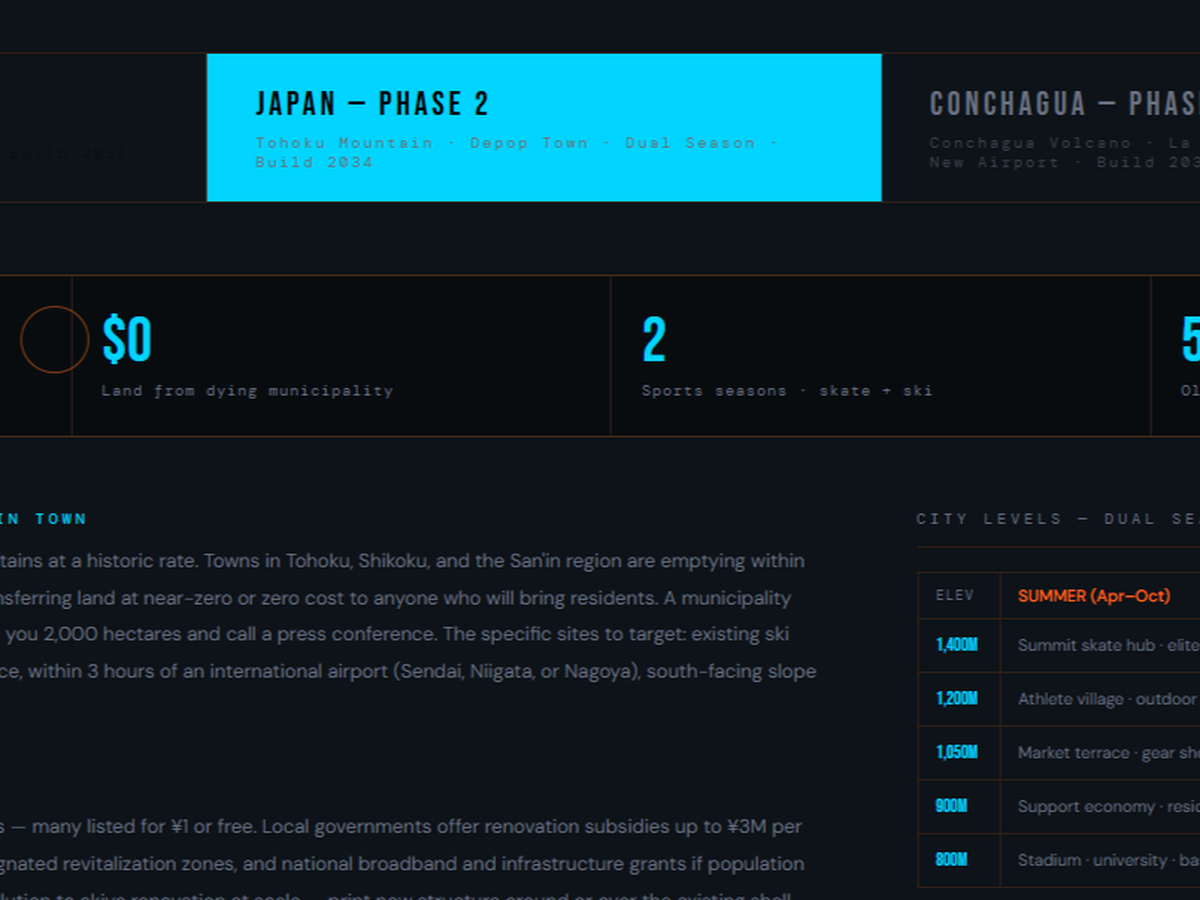Screen dimensions: 1200x900
Task: Click the $0 land cost figure
Action: tap(127, 340)
